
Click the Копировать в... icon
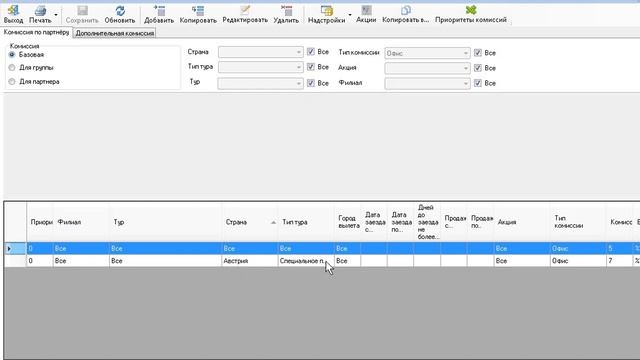[x=405, y=10]
